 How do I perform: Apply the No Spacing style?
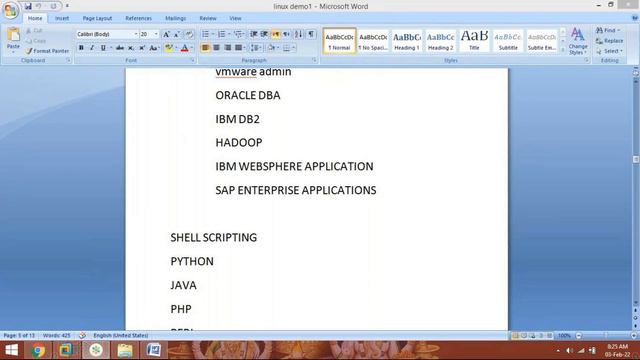(373, 41)
